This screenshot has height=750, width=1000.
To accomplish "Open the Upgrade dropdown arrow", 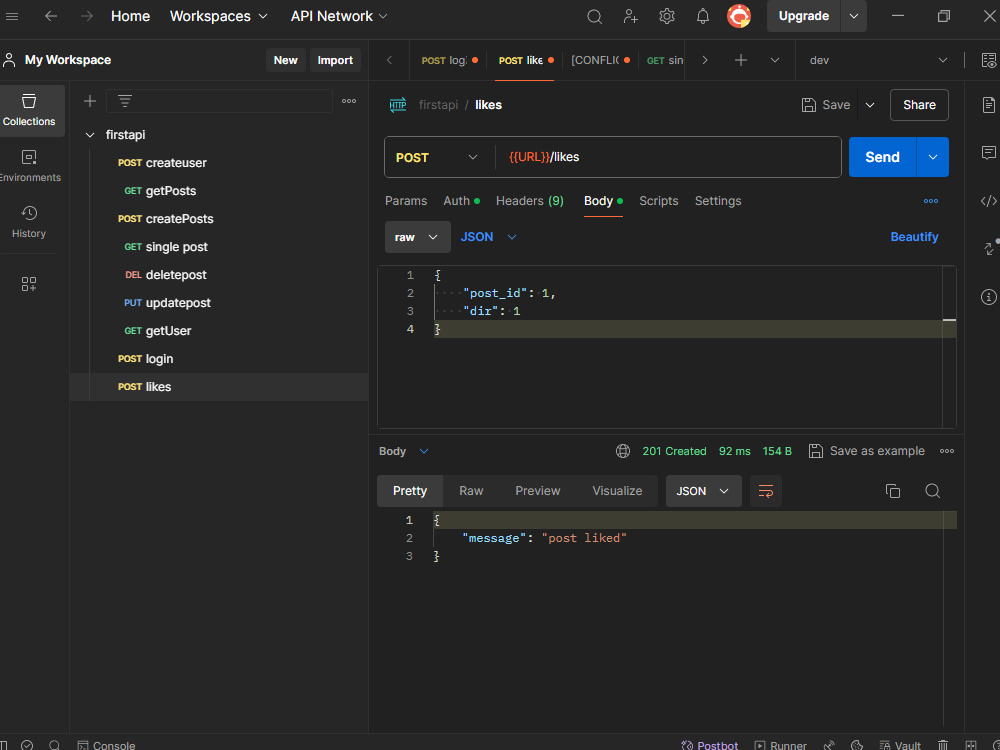I will (x=854, y=17).
